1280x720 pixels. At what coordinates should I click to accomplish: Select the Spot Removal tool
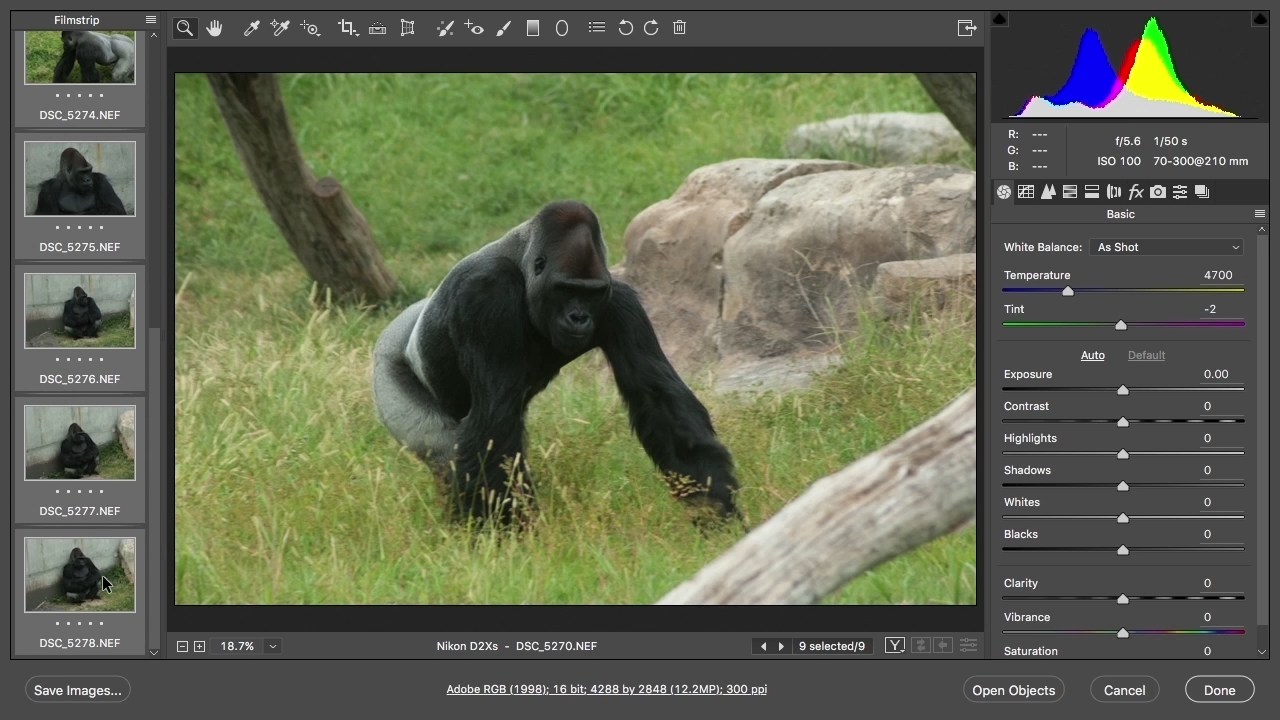pos(446,28)
